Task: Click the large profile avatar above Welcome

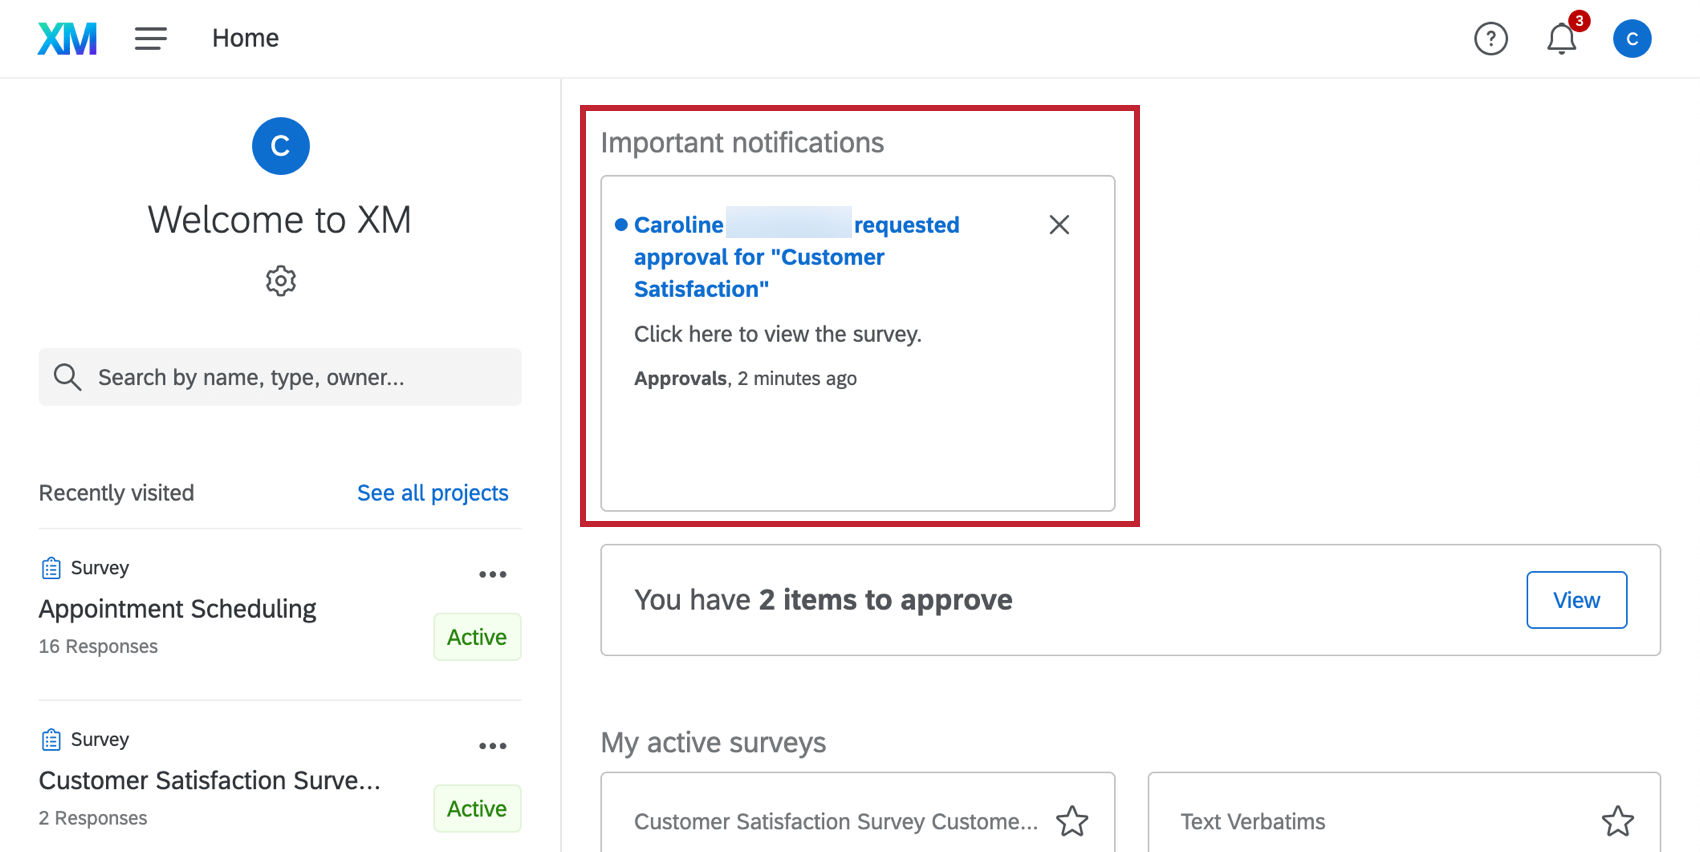Action: (x=281, y=146)
